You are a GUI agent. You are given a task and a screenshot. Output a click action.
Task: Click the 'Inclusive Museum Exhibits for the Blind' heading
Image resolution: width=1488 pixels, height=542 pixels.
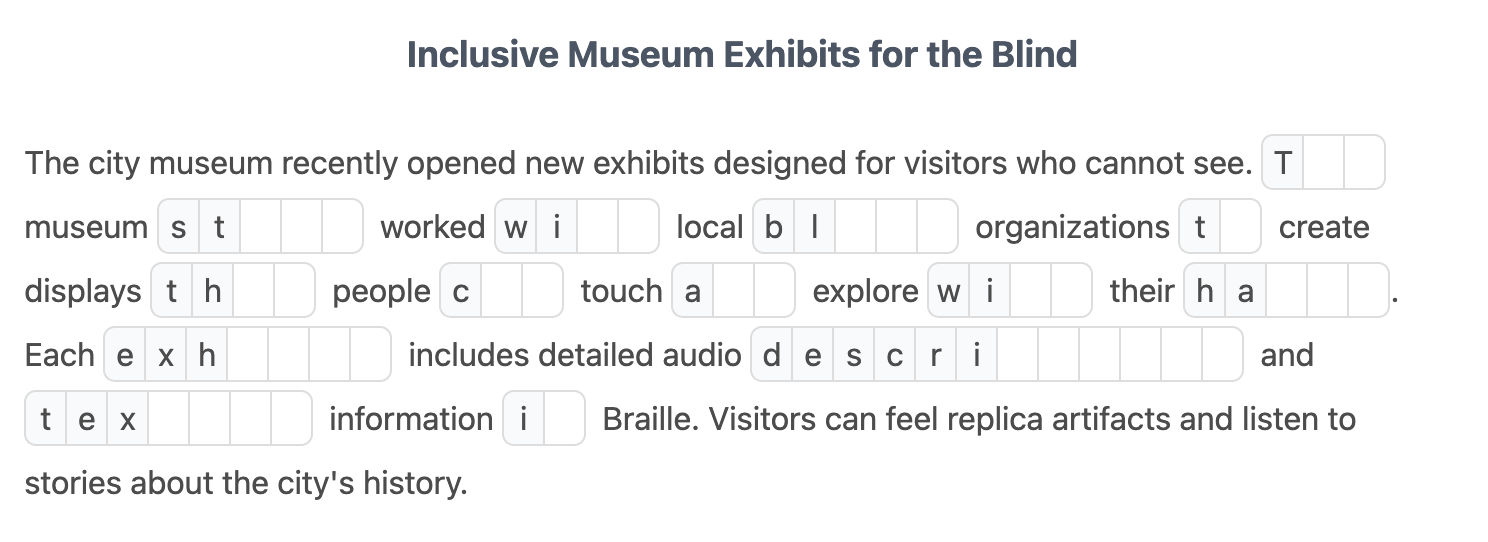coord(742,54)
